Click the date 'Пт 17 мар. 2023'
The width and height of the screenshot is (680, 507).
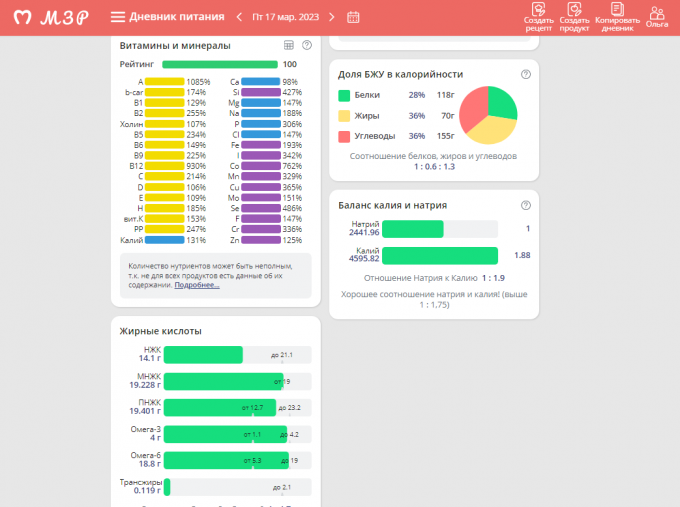pyautogui.click(x=287, y=17)
